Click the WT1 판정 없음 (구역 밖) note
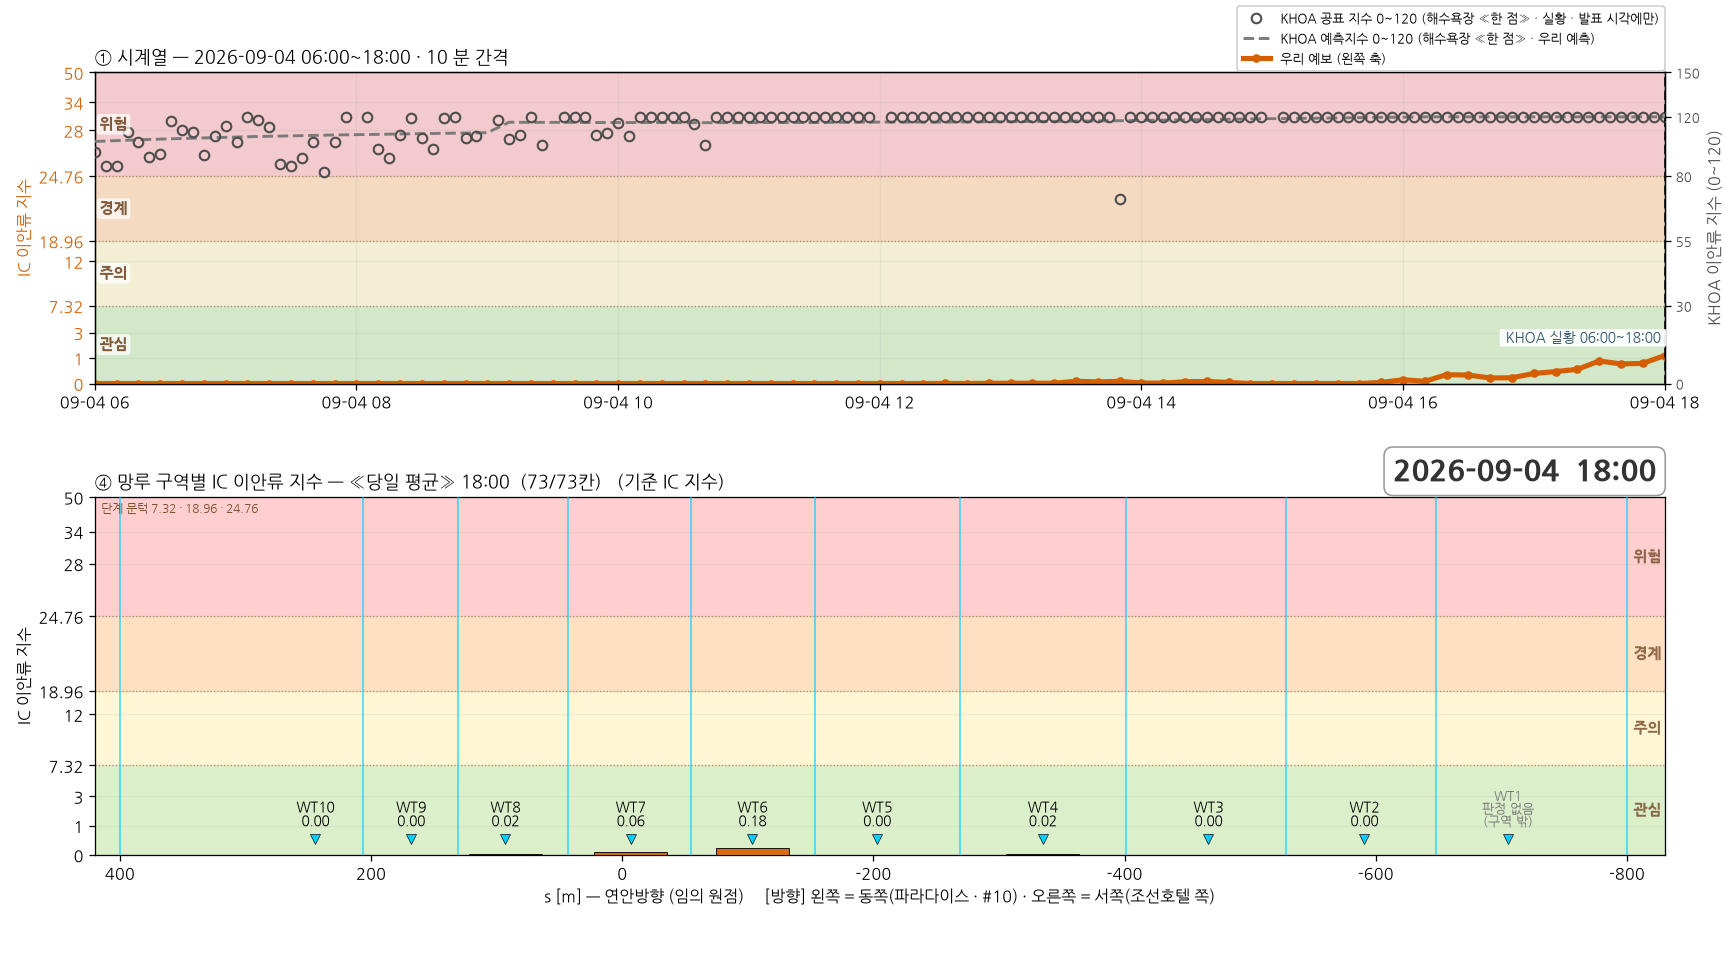Screen dimensions: 1725x966 (x=1508, y=810)
